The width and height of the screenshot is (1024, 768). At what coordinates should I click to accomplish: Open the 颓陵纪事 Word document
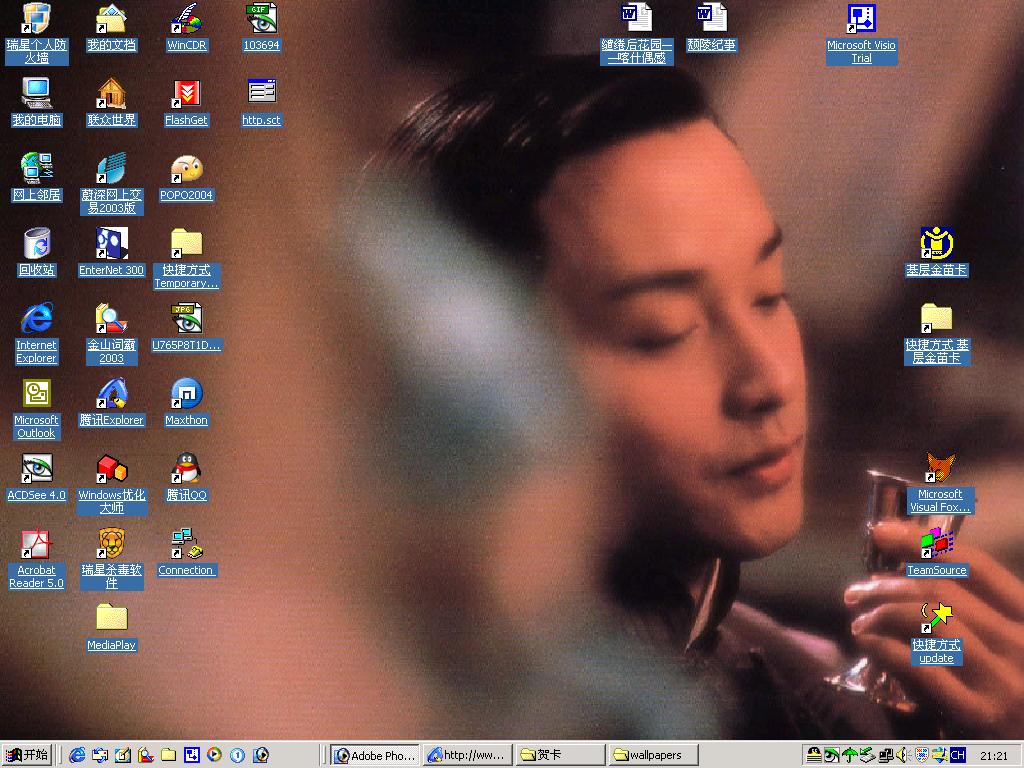pos(711,26)
